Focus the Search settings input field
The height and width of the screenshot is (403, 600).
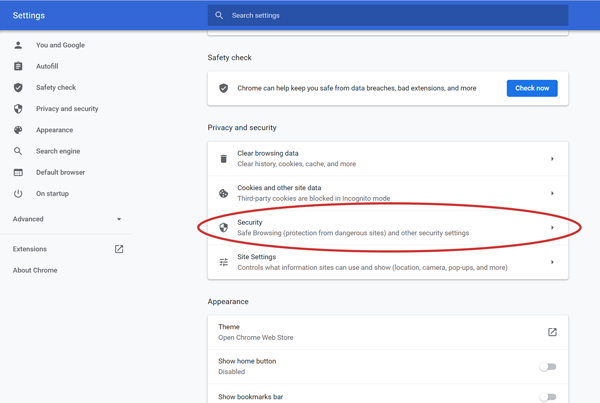pyautogui.click(x=388, y=15)
